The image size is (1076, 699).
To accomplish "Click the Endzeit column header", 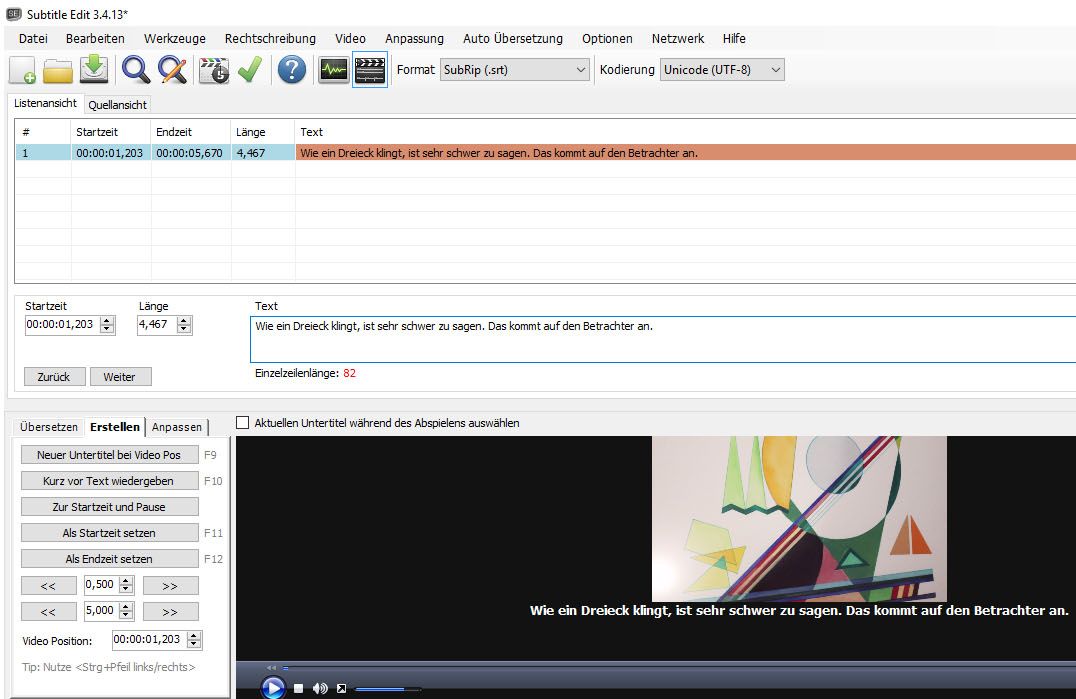I will pyautogui.click(x=190, y=132).
